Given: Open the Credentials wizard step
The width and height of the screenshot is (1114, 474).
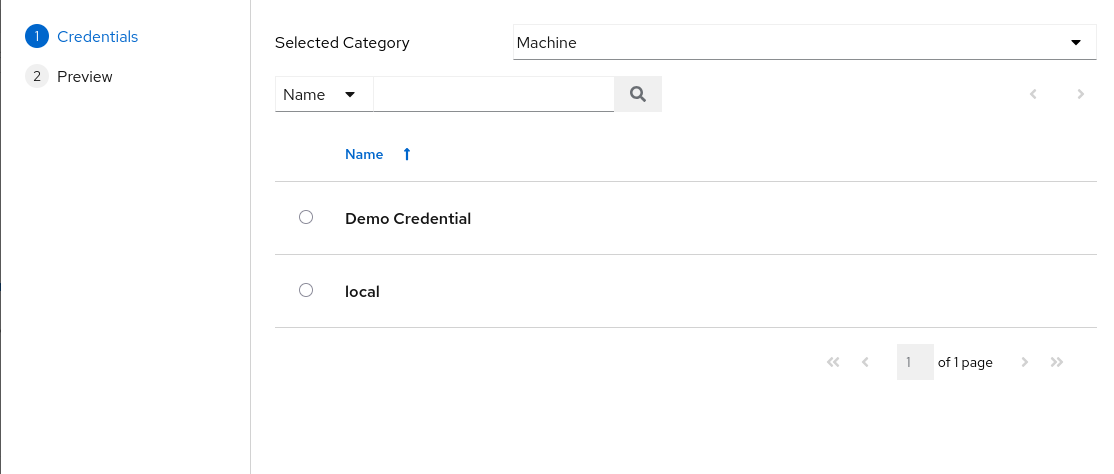Looking at the screenshot, I should [x=97, y=37].
